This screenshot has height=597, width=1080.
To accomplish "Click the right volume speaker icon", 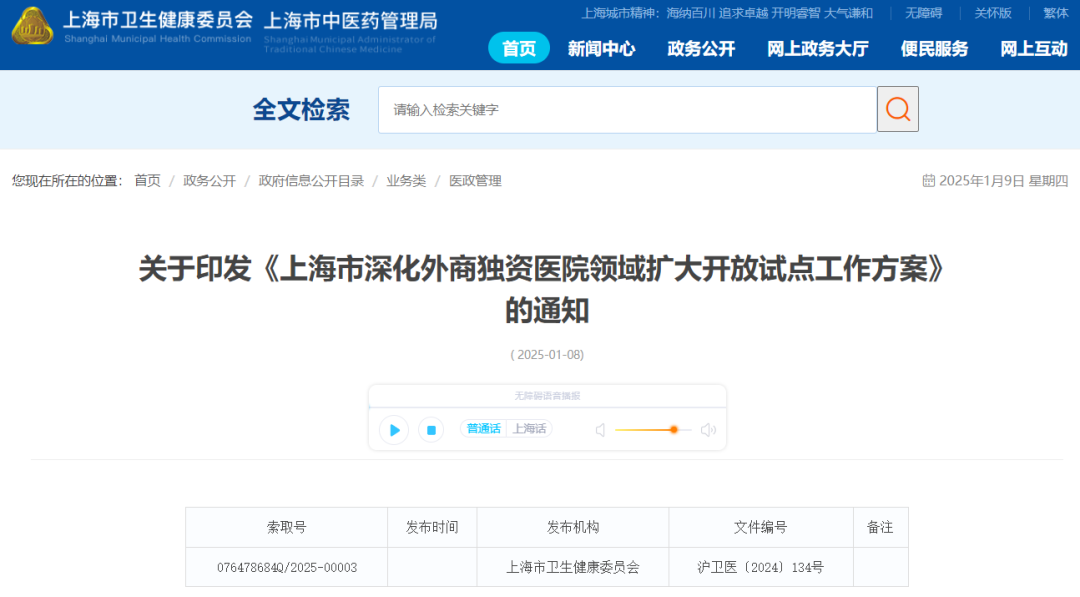I will pyautogui.click(x=708, y=429).
